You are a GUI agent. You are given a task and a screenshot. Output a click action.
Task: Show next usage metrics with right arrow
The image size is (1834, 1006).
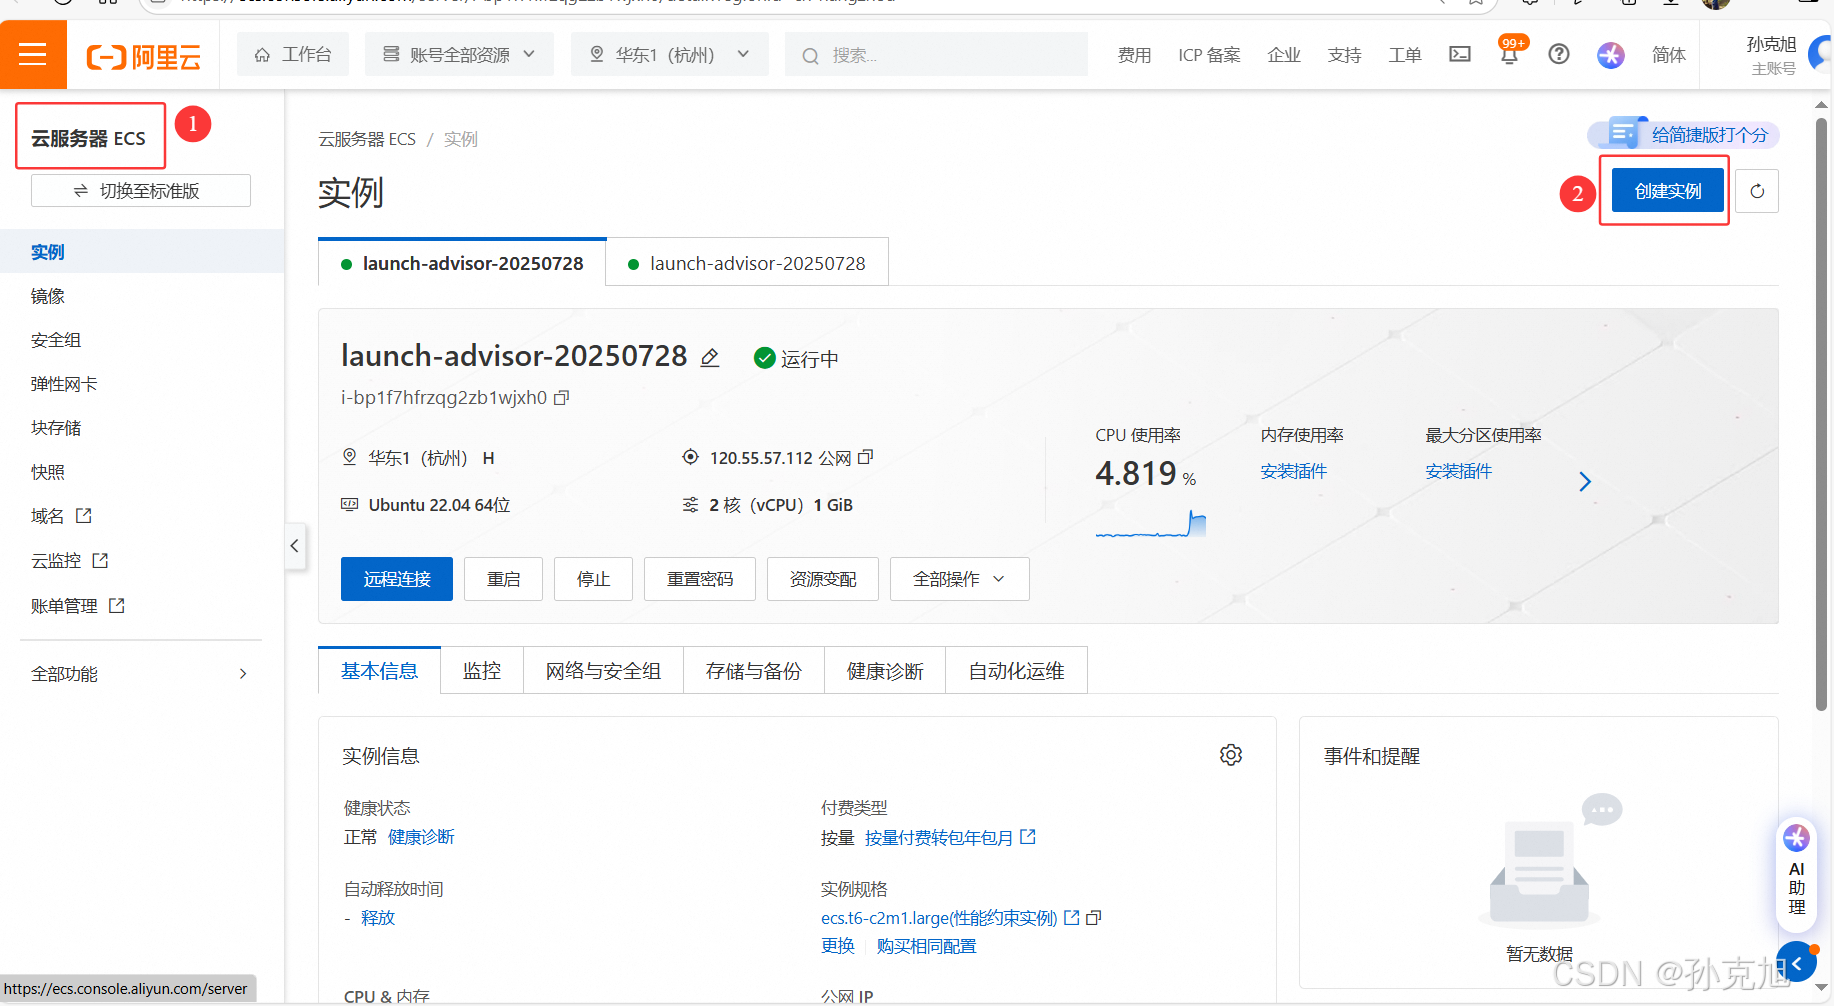point(1585,482)
